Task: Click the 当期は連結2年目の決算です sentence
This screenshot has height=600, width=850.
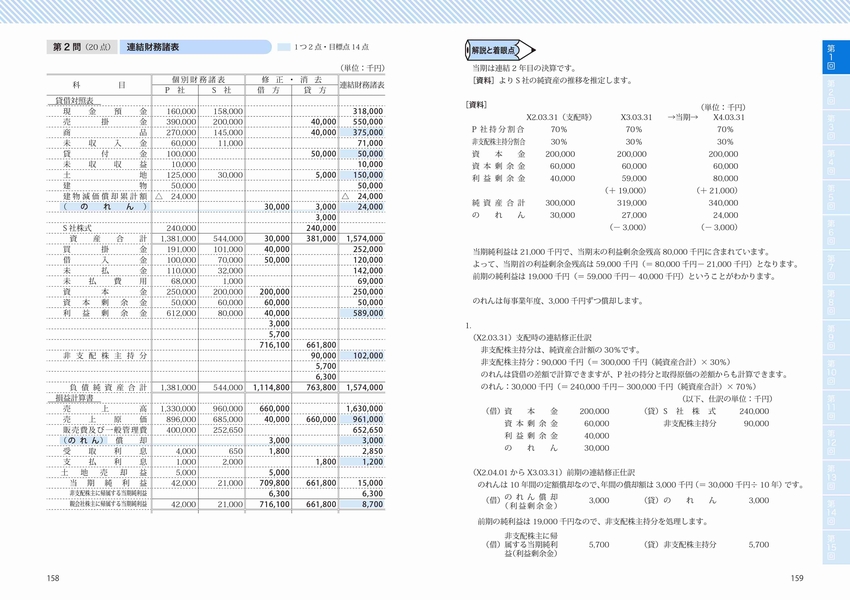Action: [x=525, y=68]
